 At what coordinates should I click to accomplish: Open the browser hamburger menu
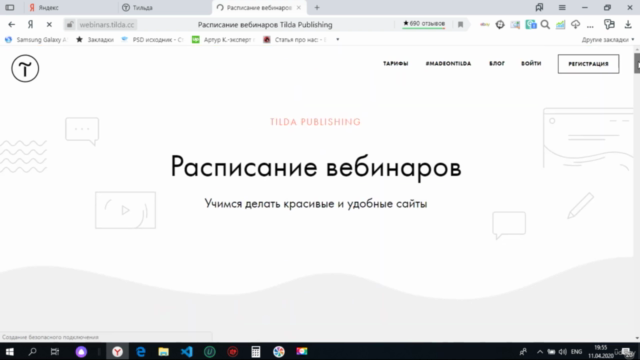click(x=562, y=7)
